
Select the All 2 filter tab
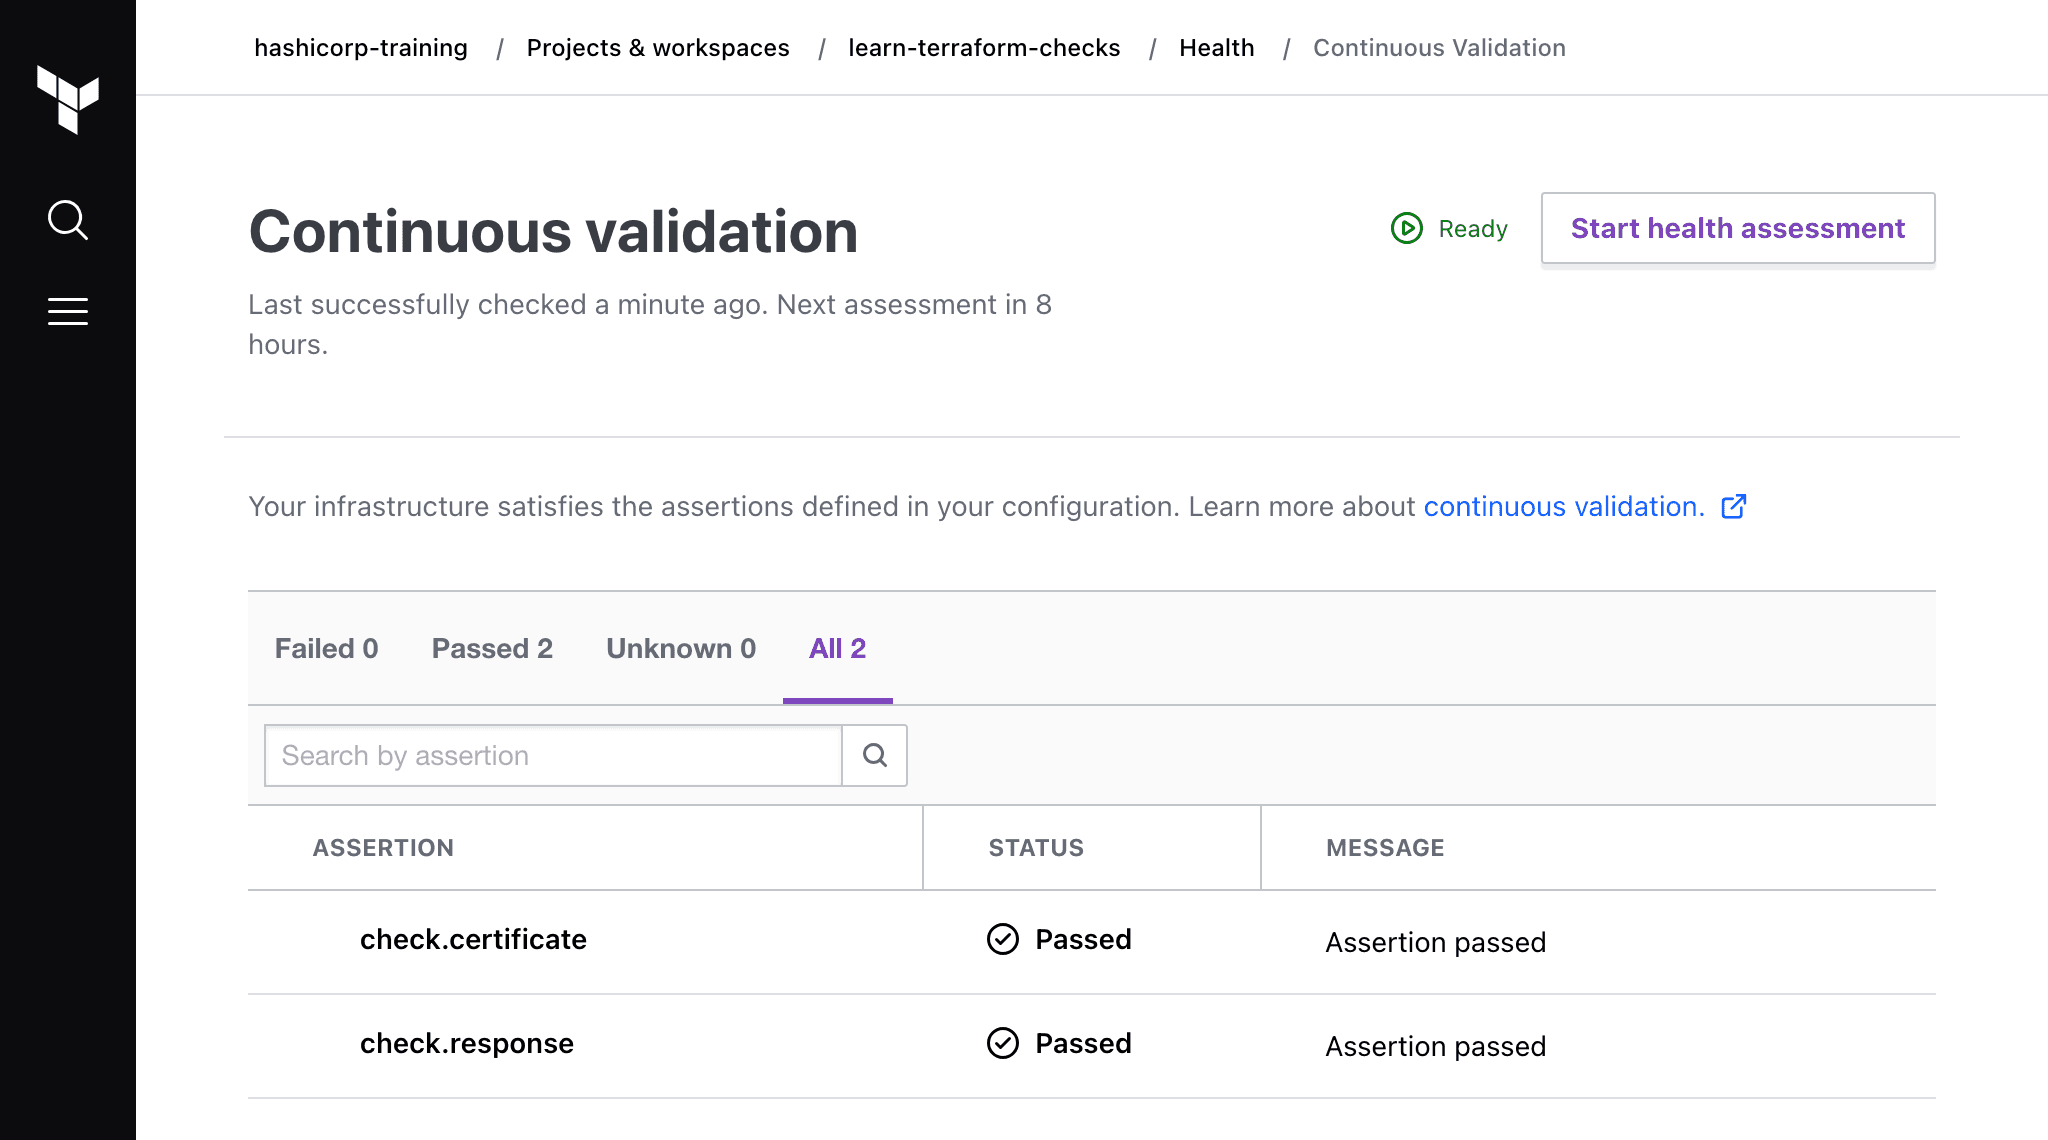click(x=838, y=649)
